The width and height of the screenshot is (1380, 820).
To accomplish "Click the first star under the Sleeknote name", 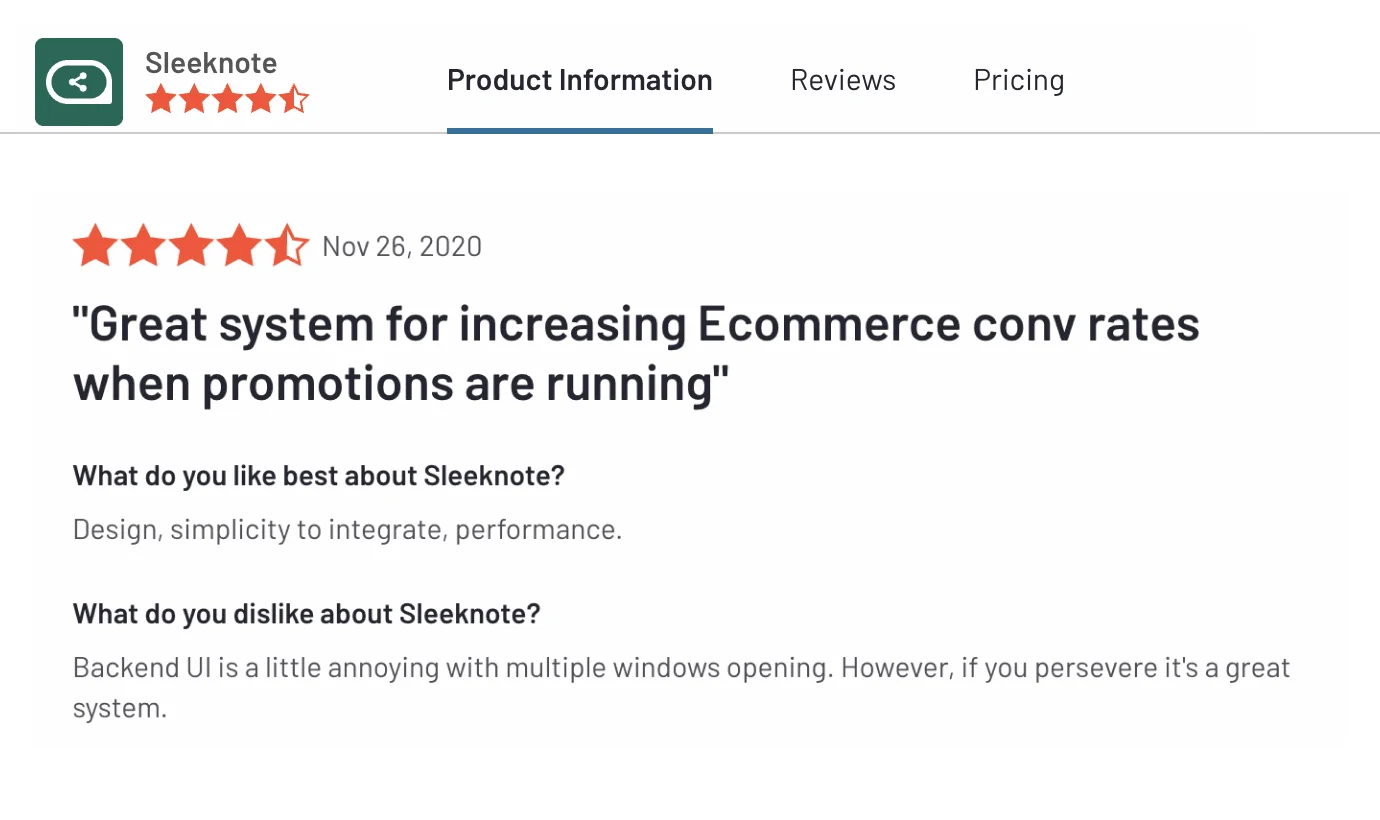I will pos(160,100).
